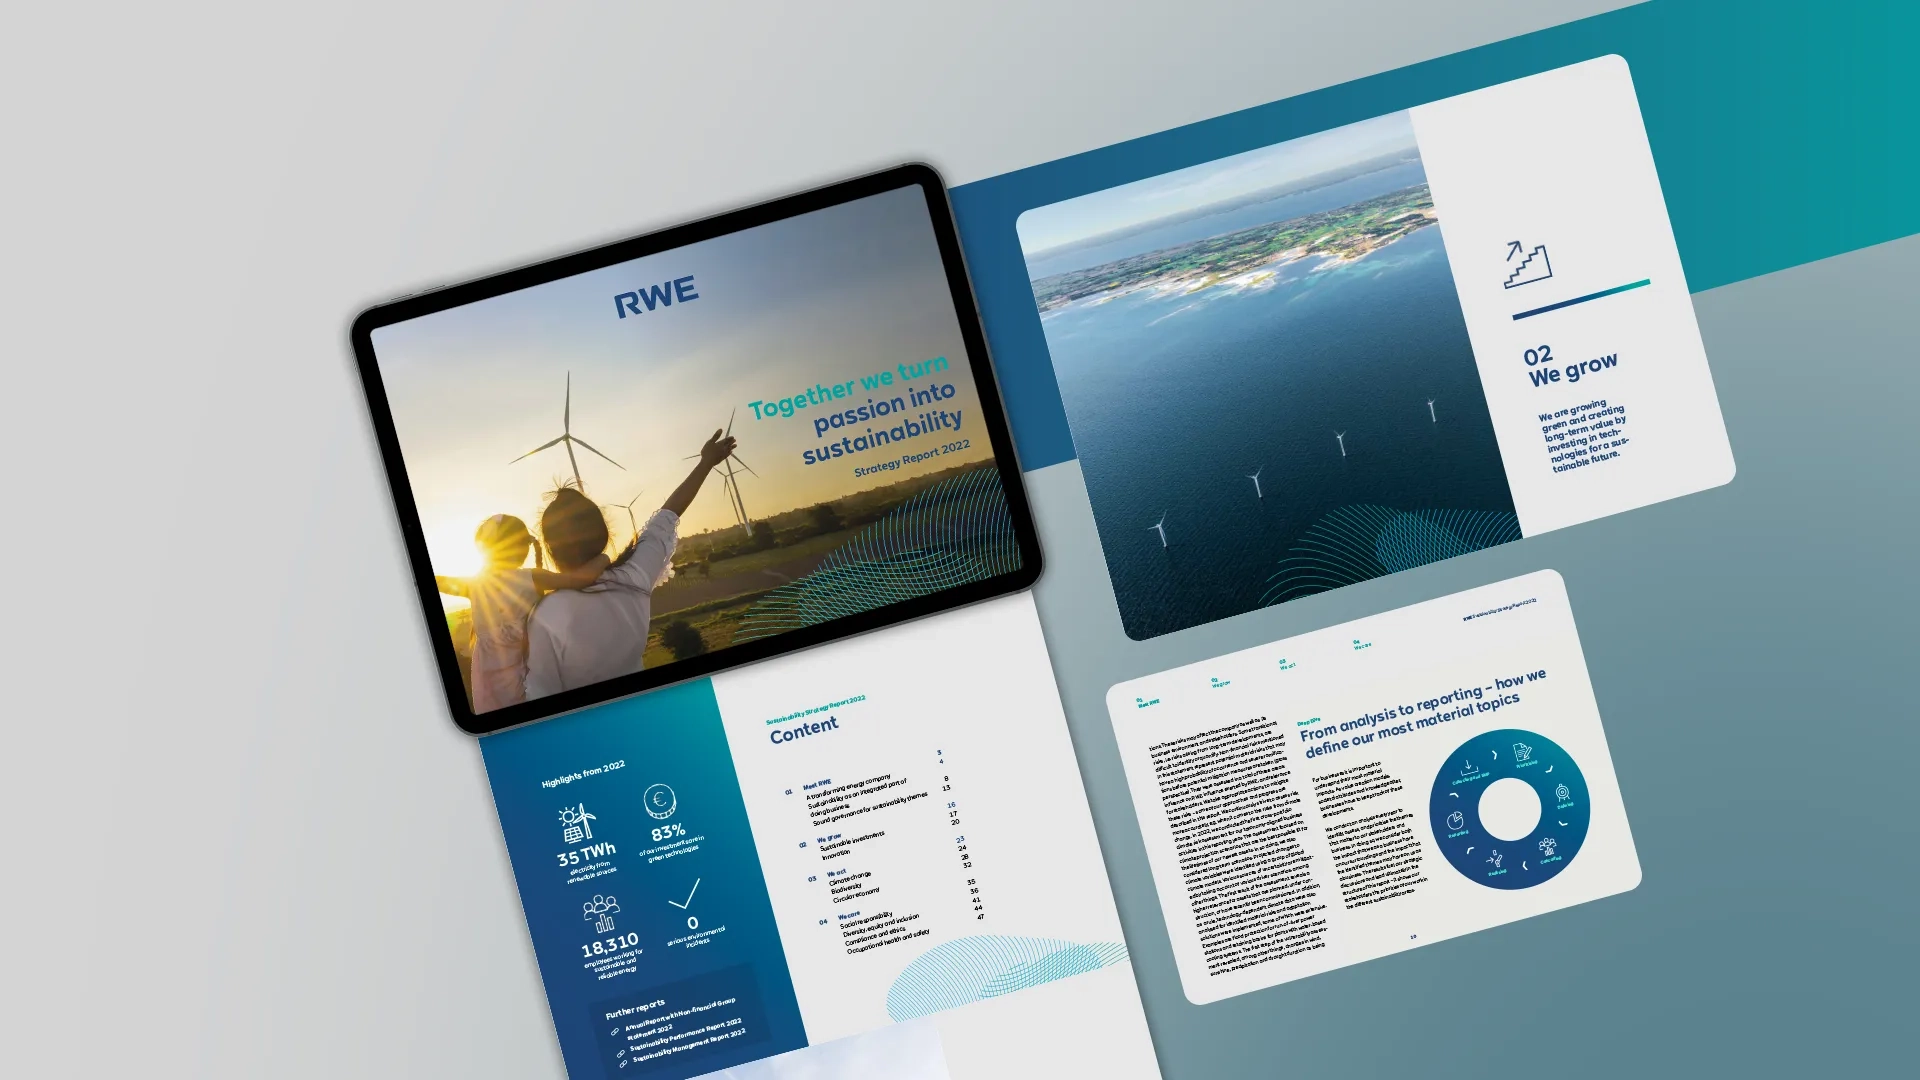Click the 'We act' section heading in Content
The width and height of the screenshot is (1920, 1080).
[x=837, y=873]
